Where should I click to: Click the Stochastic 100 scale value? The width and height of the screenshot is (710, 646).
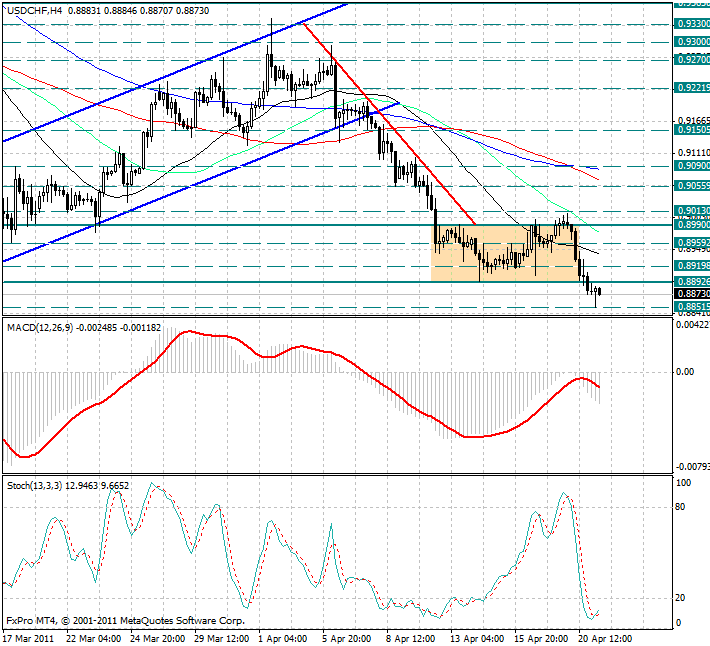pos(683,483)
